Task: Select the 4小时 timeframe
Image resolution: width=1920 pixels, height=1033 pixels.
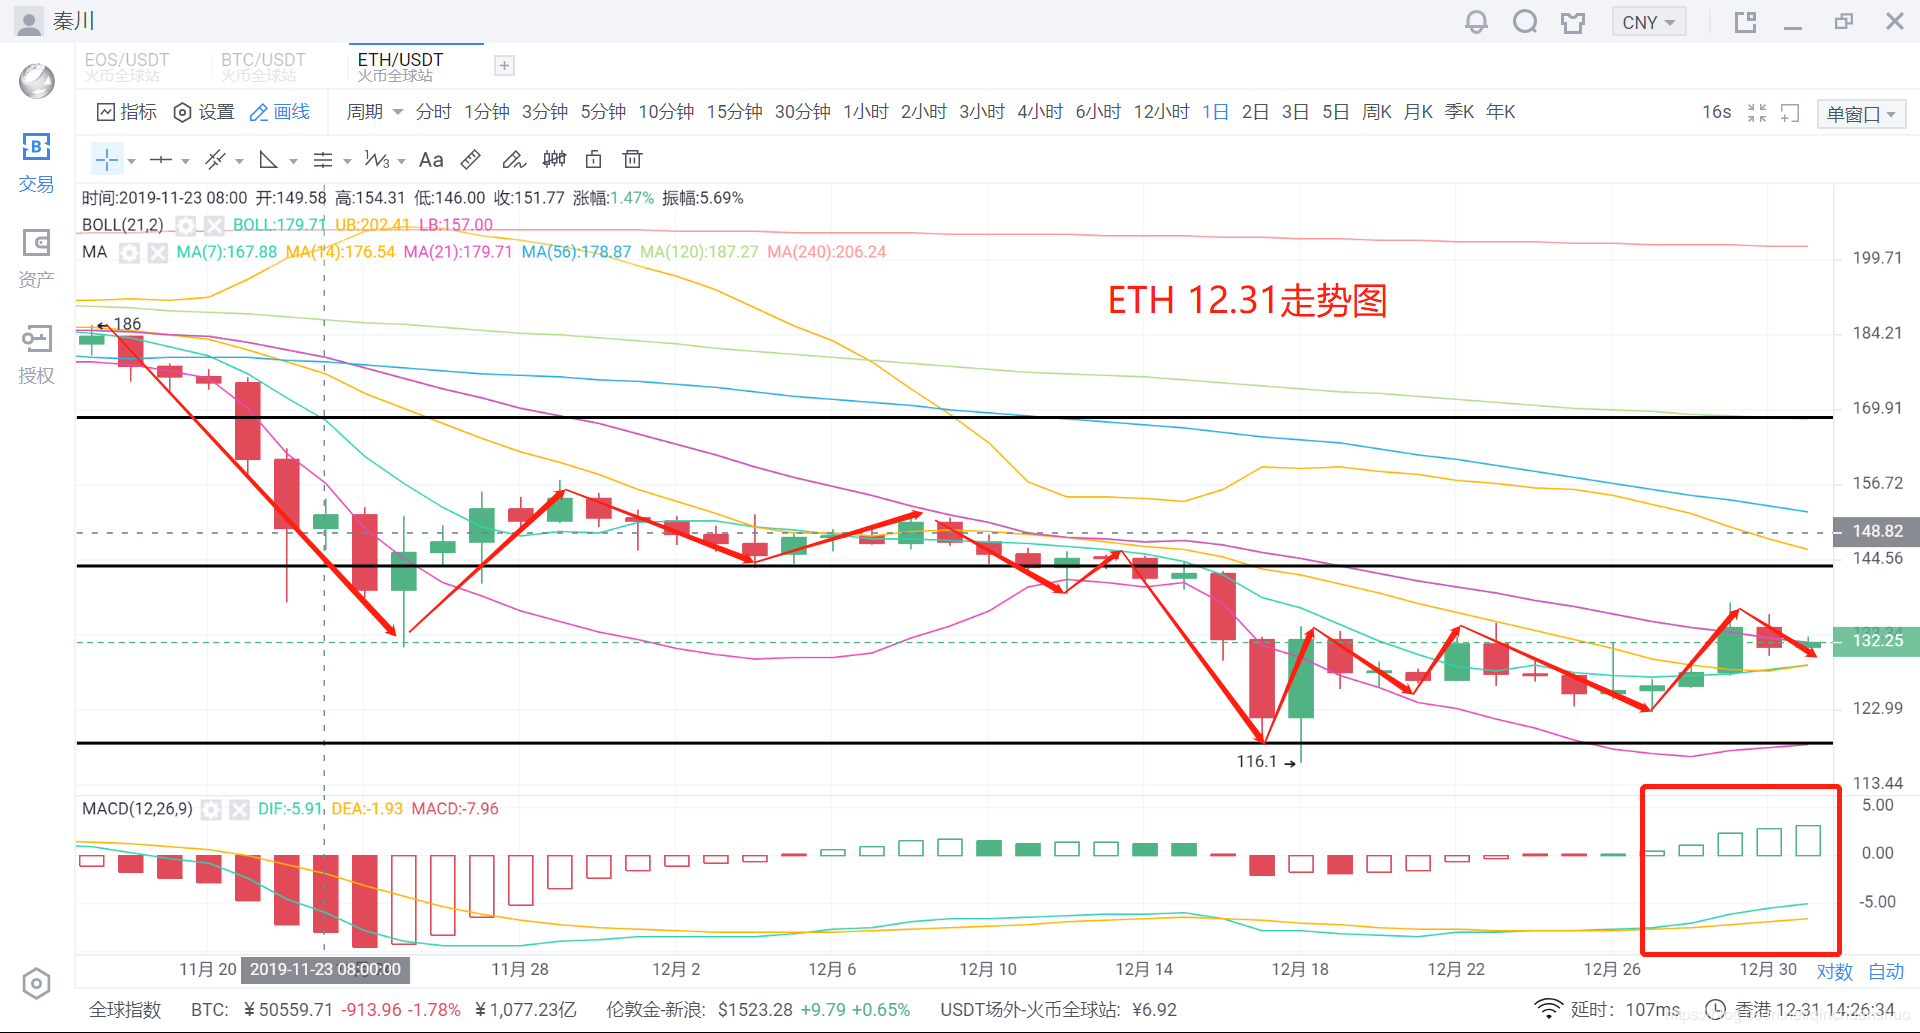Action: point(1039,112)
